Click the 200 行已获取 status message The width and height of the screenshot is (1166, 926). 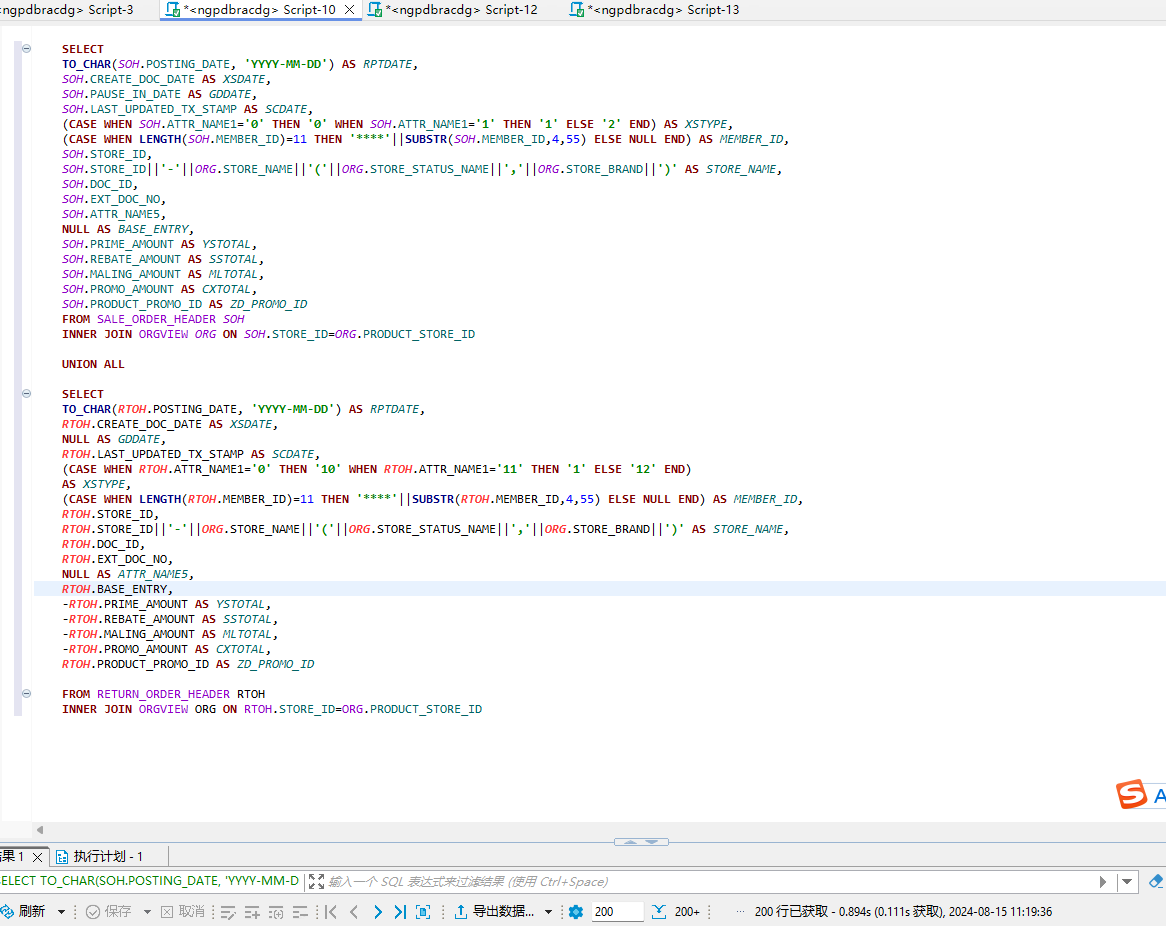point(904,912)
